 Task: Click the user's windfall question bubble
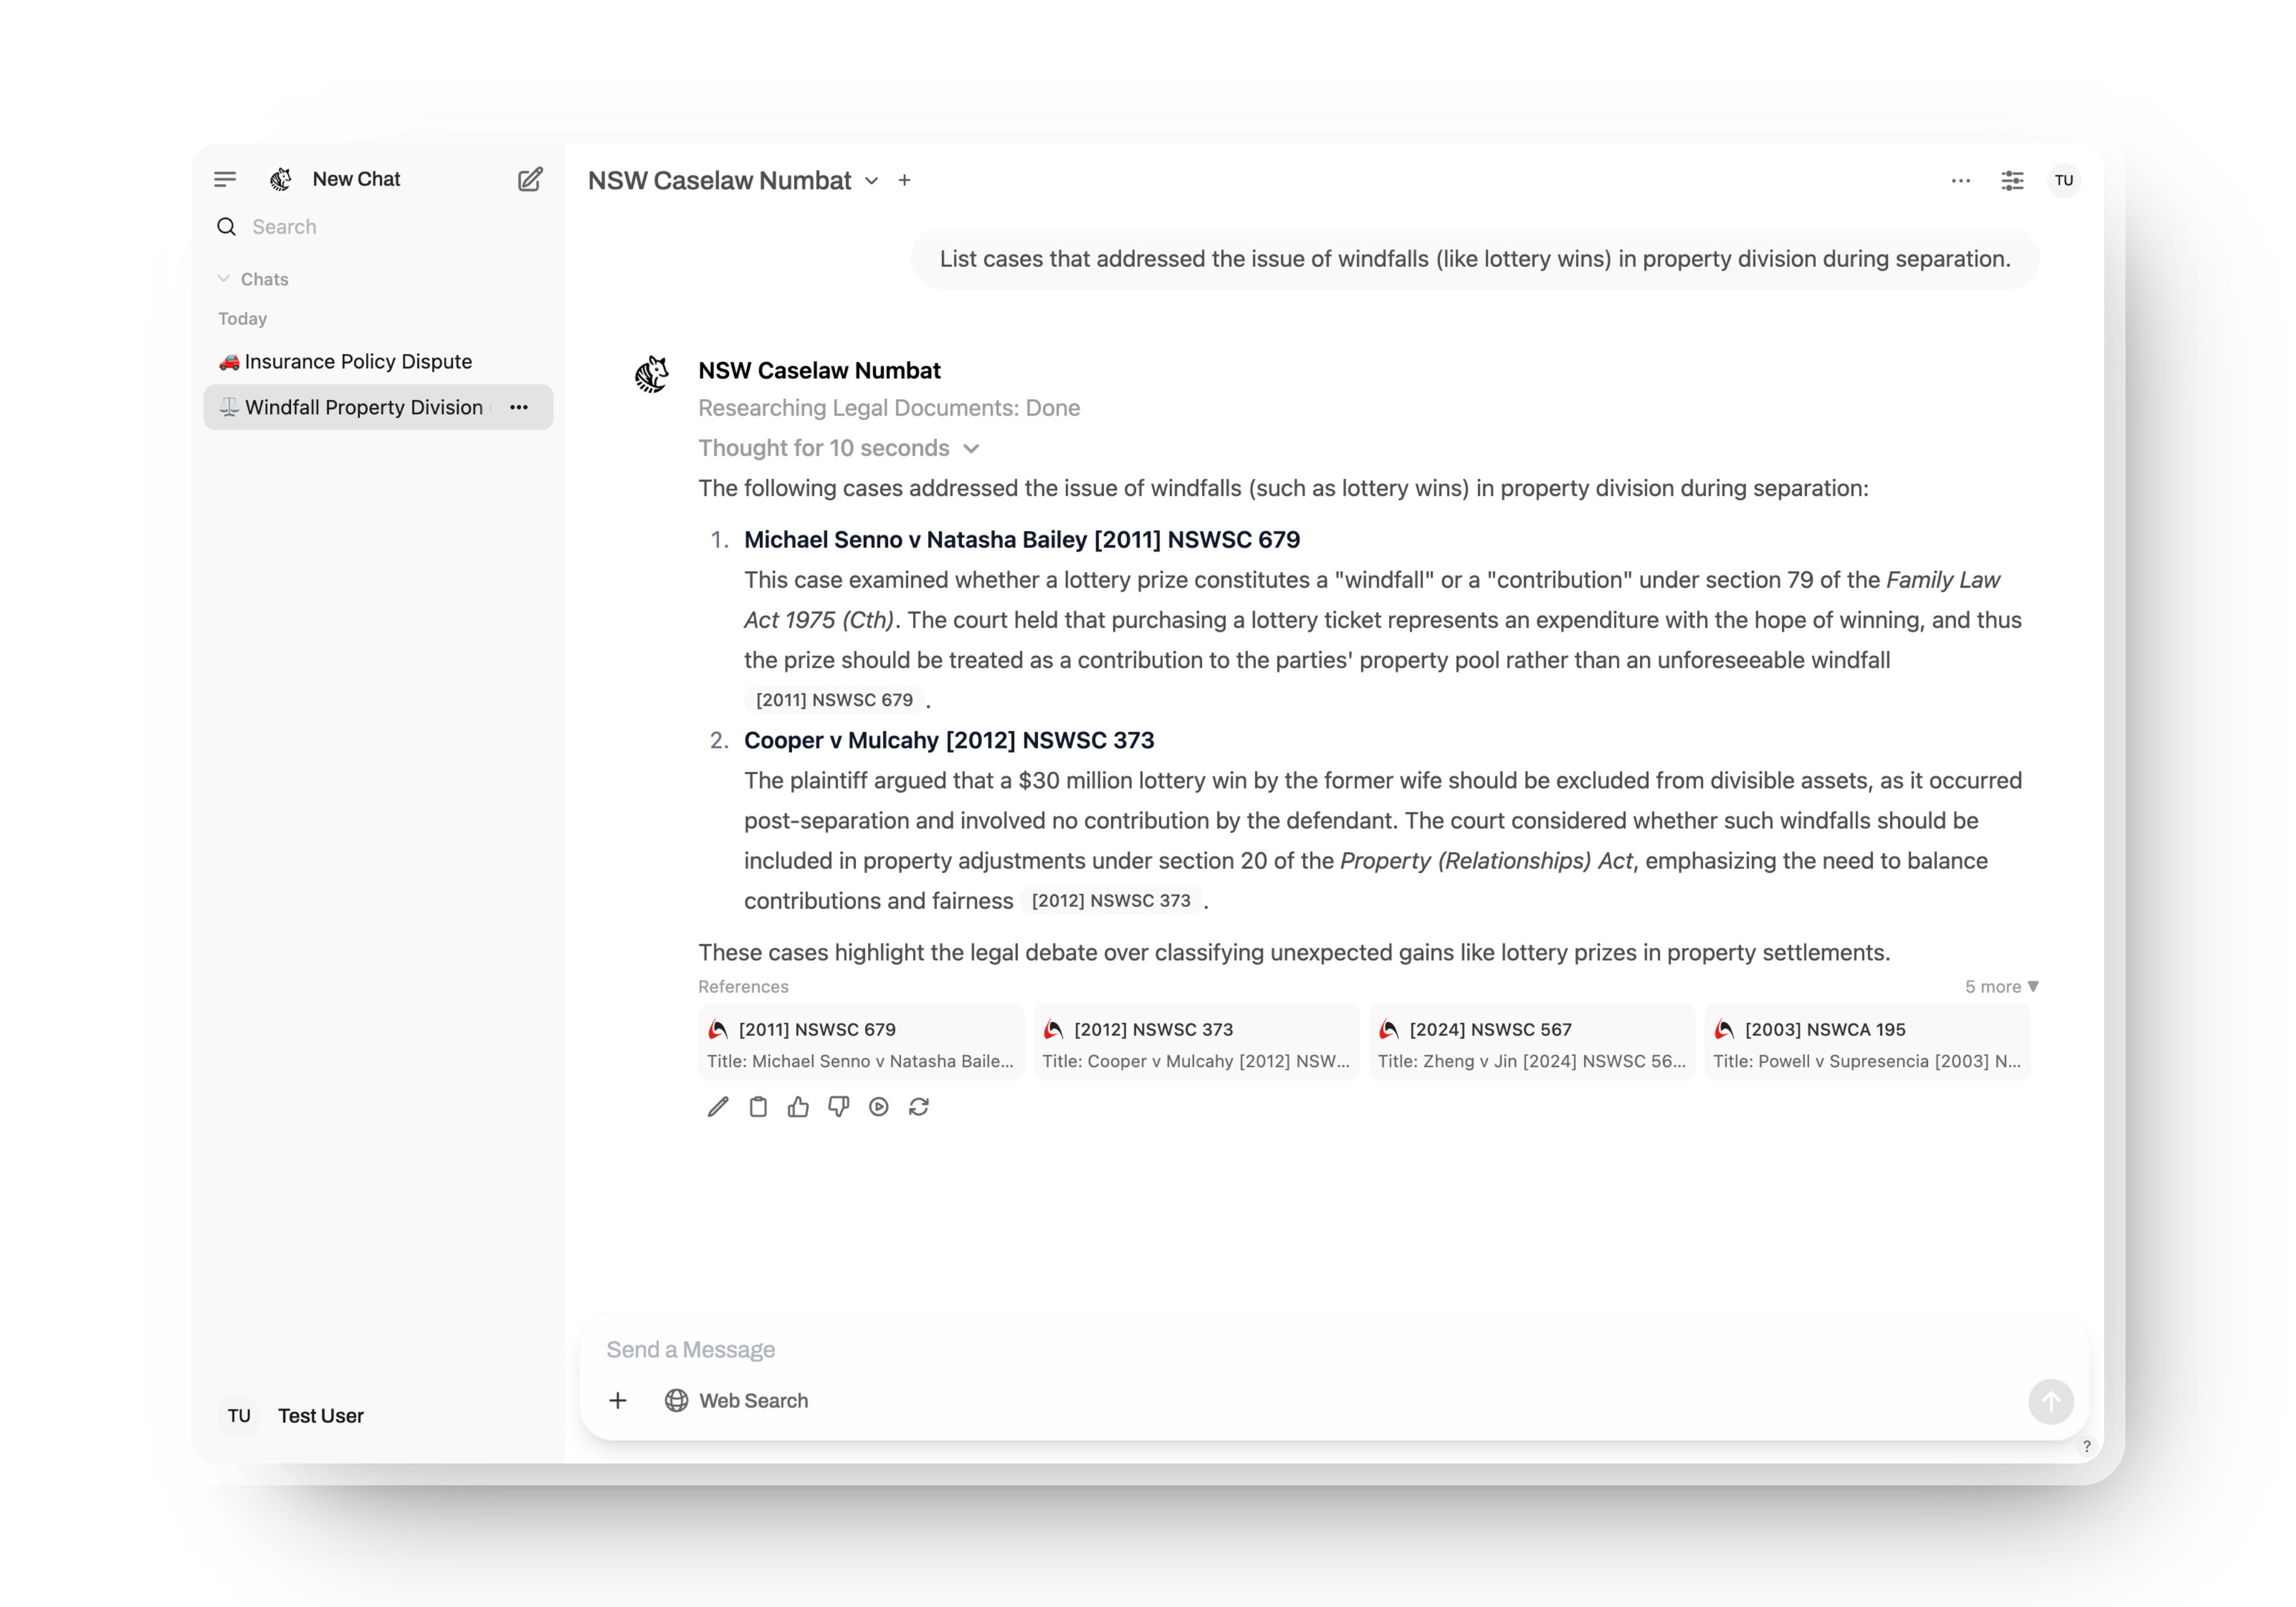pyautogui.click(x=1475, y=259)
